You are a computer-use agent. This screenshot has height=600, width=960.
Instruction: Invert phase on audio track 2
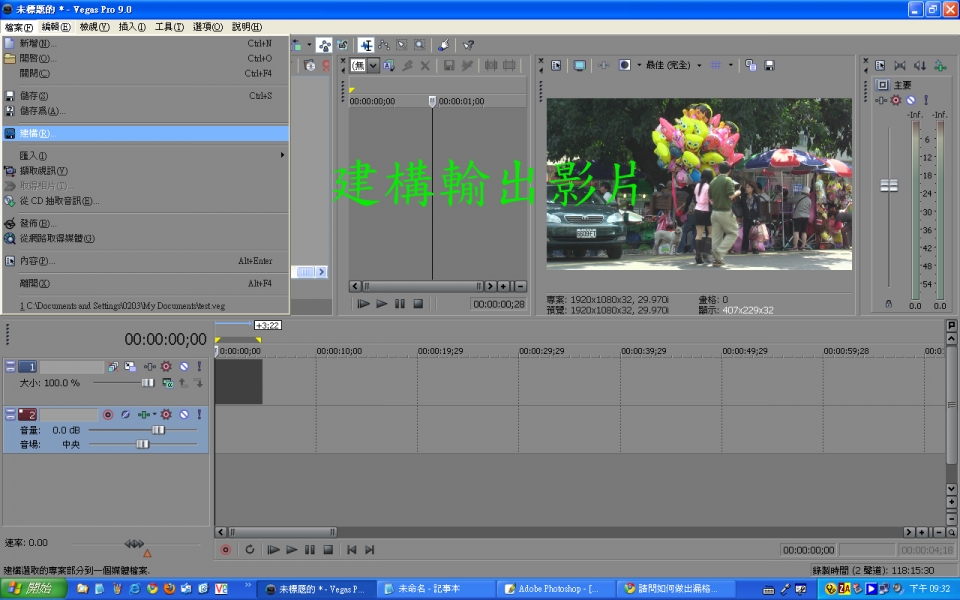126,414
